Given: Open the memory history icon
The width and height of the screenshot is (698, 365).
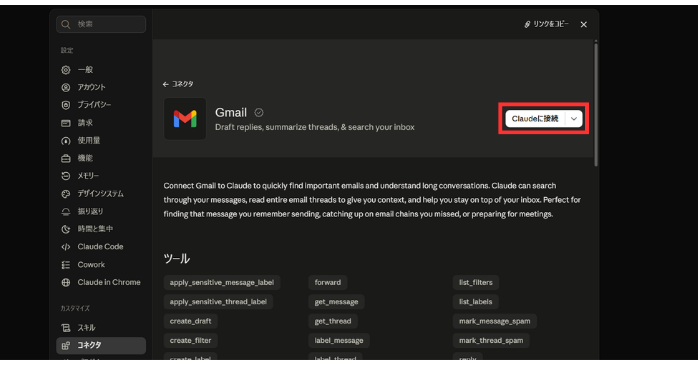Looking at the screenshot, I should coord(66,176).
